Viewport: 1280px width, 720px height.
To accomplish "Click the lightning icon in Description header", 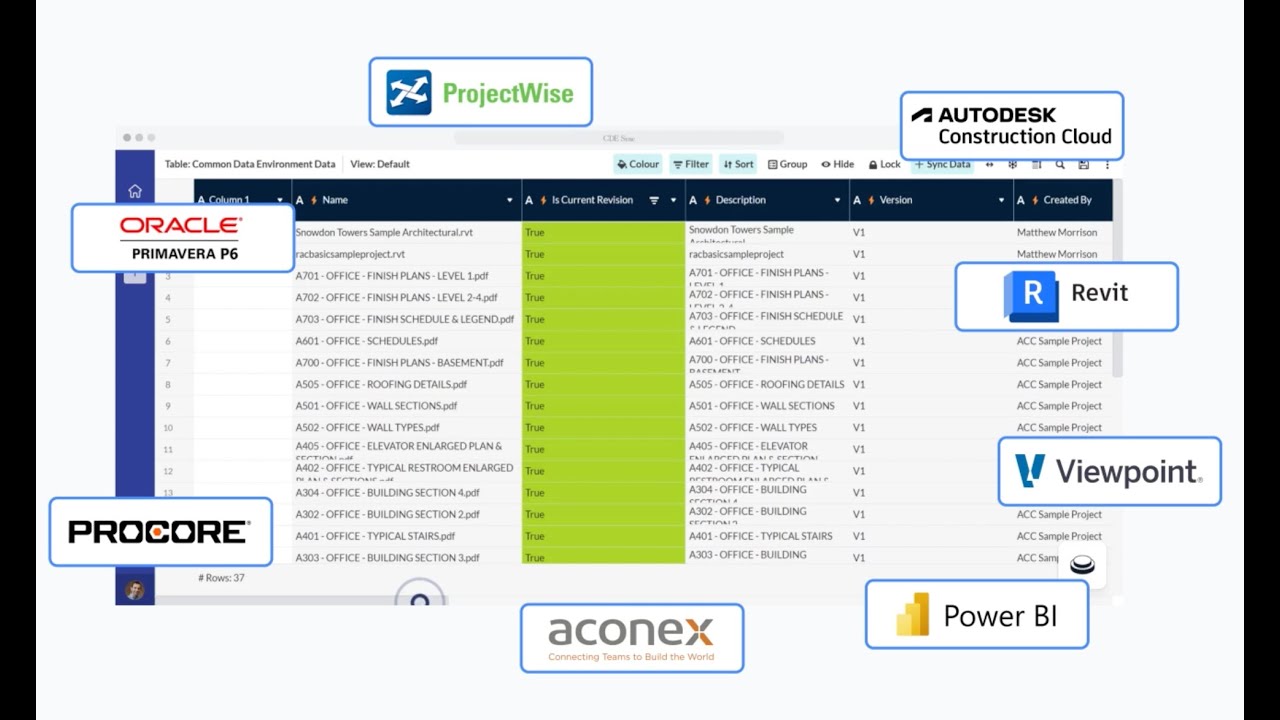I will pos(708,201).
